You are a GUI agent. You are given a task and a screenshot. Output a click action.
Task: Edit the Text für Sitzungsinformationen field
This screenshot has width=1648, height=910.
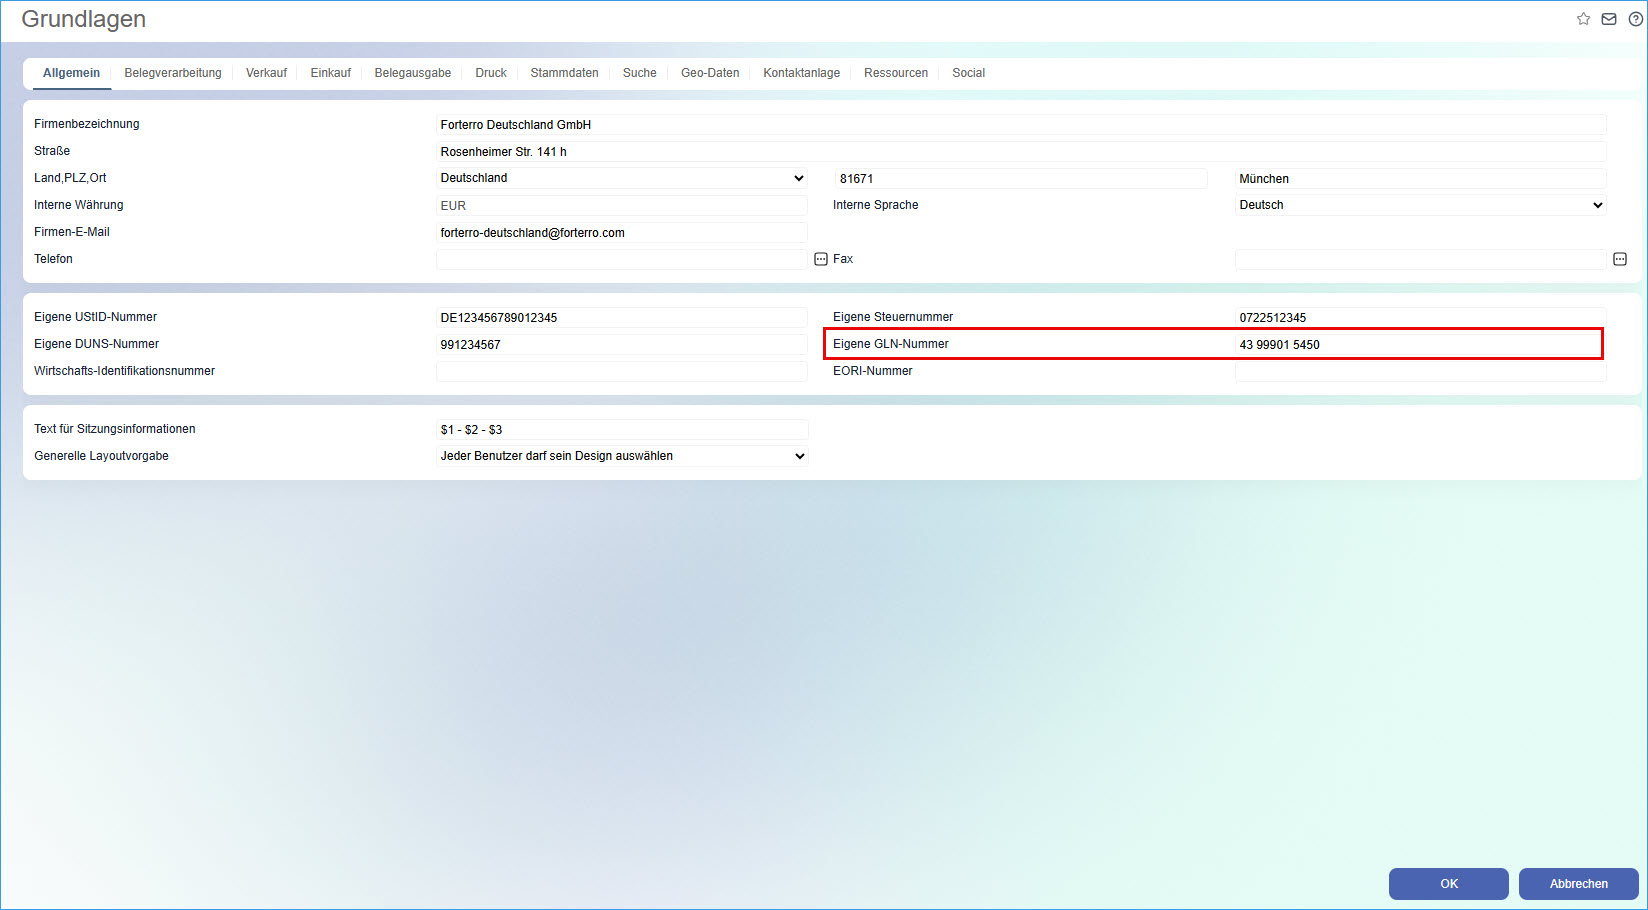pyautogui.click(x=622, y=430)
